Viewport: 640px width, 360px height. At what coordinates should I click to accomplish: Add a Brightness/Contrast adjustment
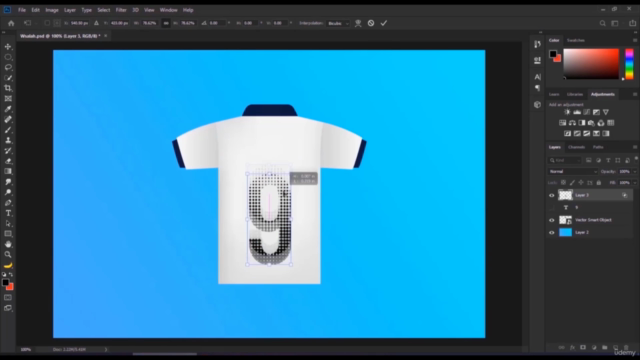(567, 112)
